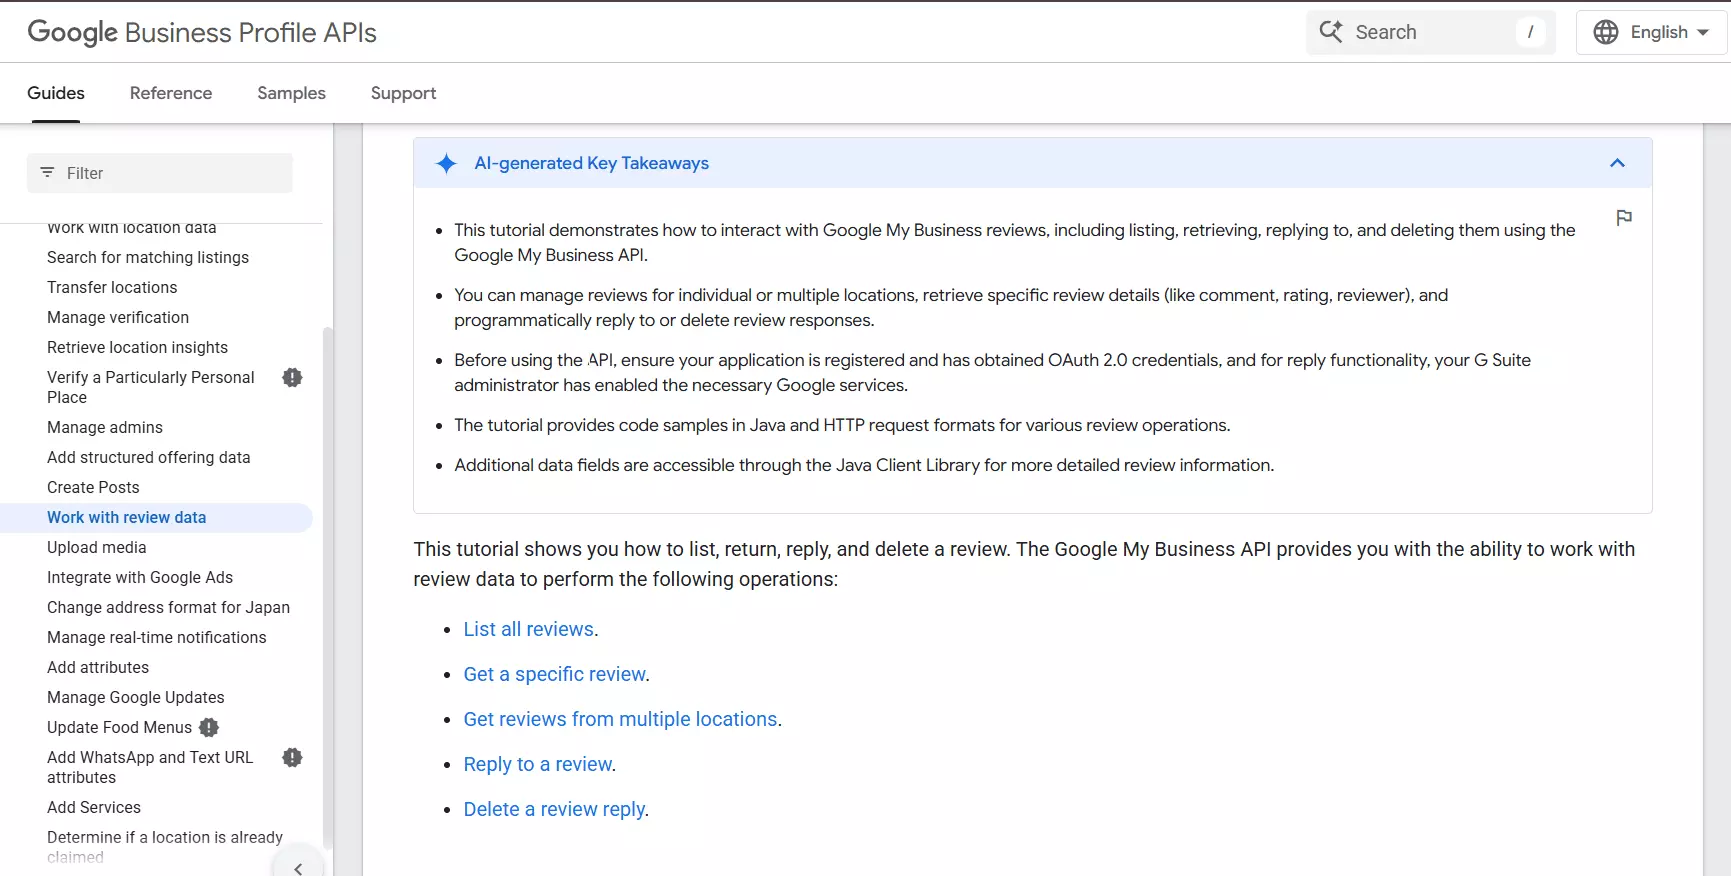Focus the Search input field

tap(1430, 32)
